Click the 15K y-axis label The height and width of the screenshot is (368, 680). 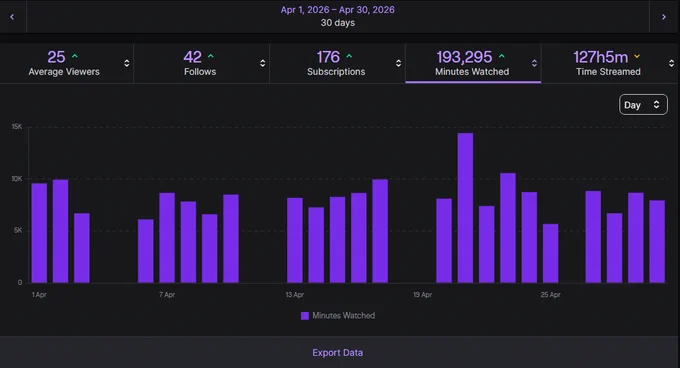17,127
